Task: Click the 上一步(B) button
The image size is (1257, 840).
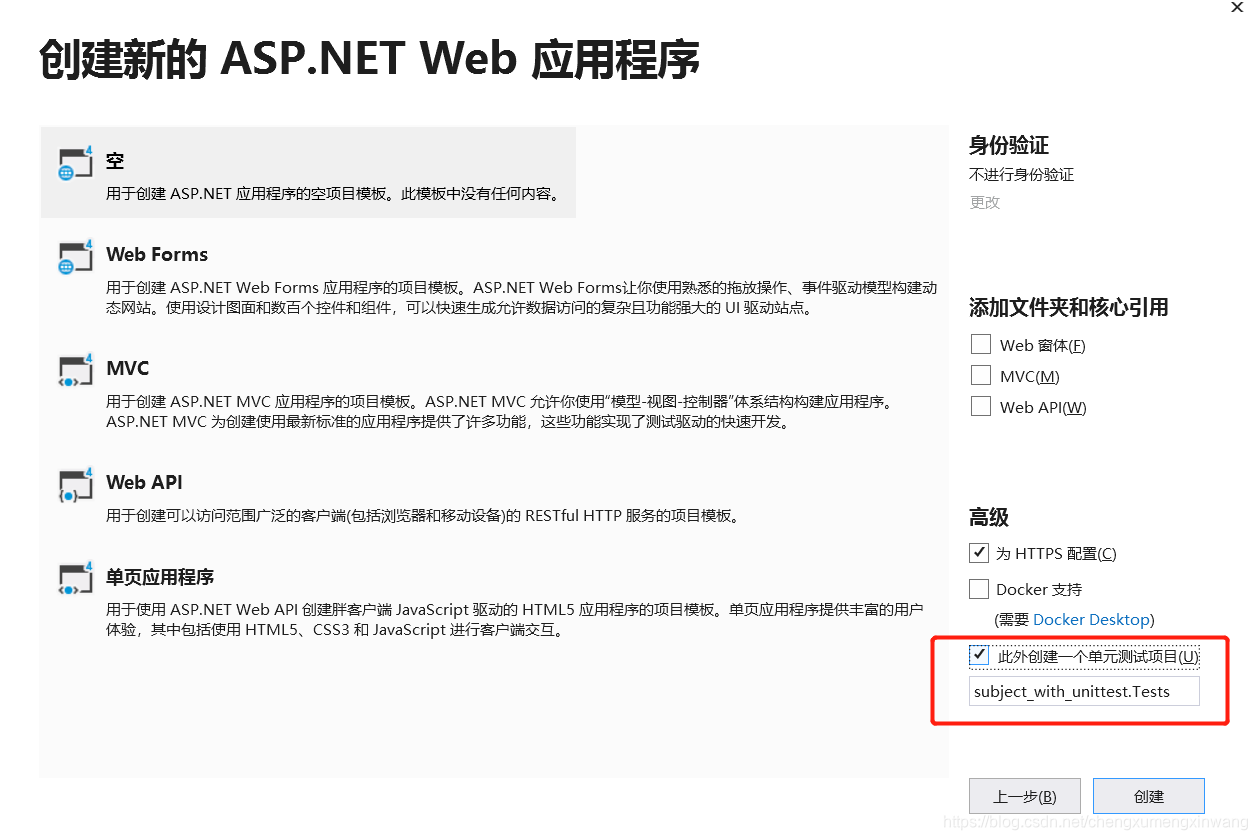Action: pyautogui.click(x=1024, y=796)
